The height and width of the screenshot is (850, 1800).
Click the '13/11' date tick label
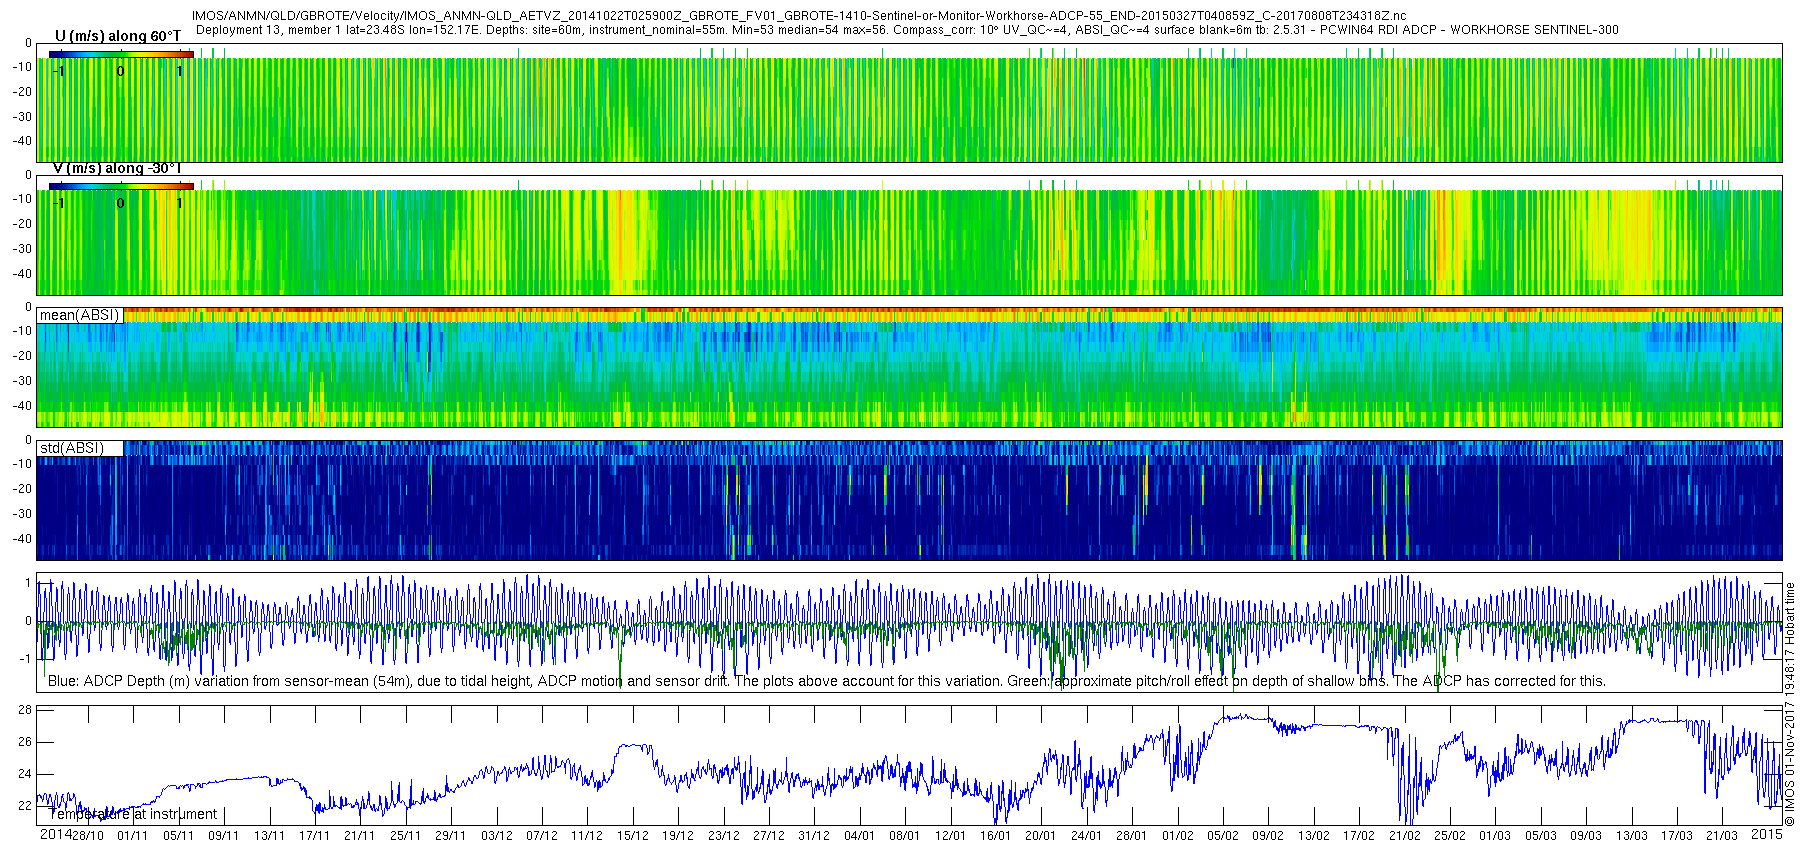pyautogui.click(x=269, y=836)
